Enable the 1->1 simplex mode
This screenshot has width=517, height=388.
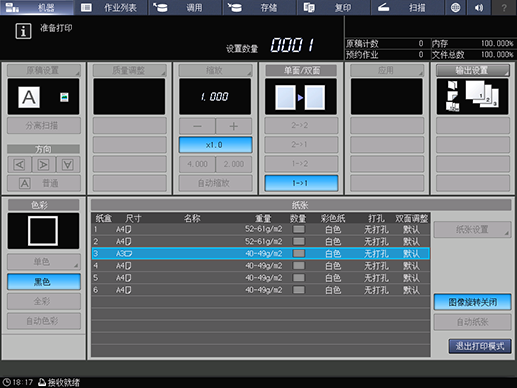[x=301, y=183]
